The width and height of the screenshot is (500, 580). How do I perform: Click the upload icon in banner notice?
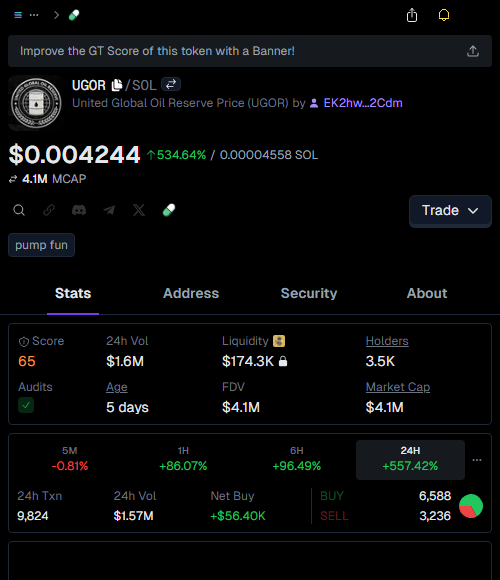tap(473, 51)
